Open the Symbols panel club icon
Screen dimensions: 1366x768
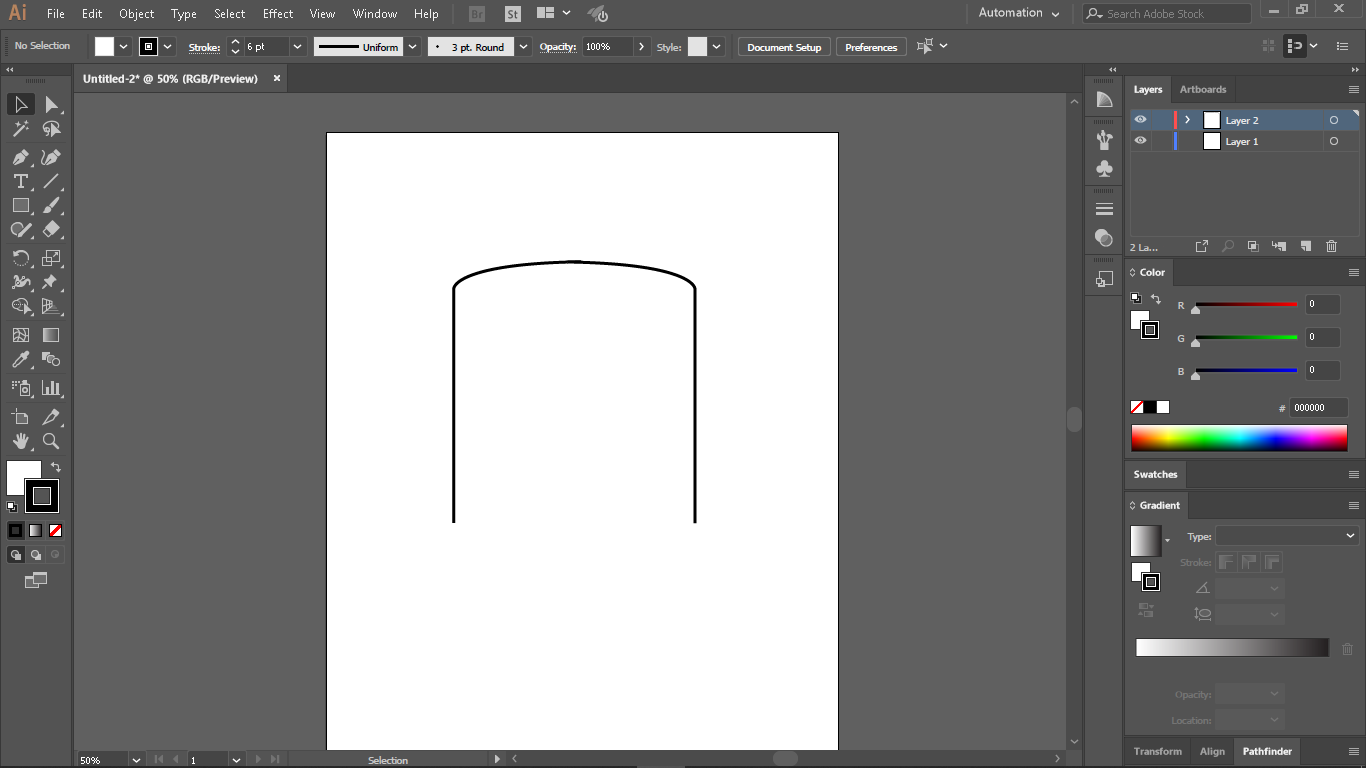point(1104,169)
